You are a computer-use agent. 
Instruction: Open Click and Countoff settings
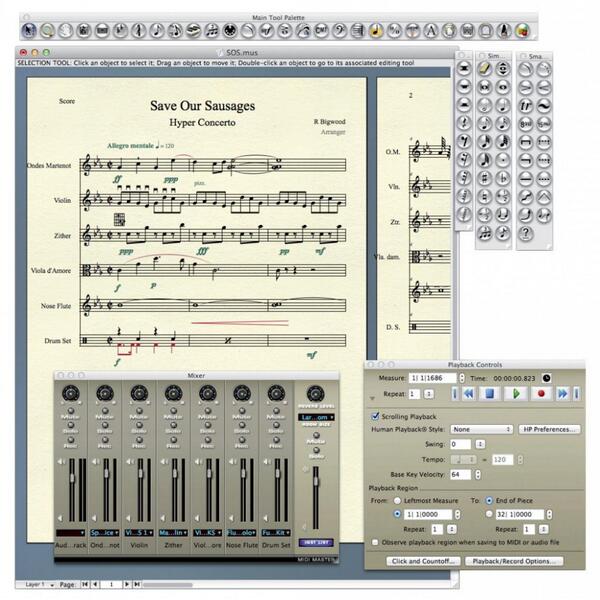[x=422, y=561]
